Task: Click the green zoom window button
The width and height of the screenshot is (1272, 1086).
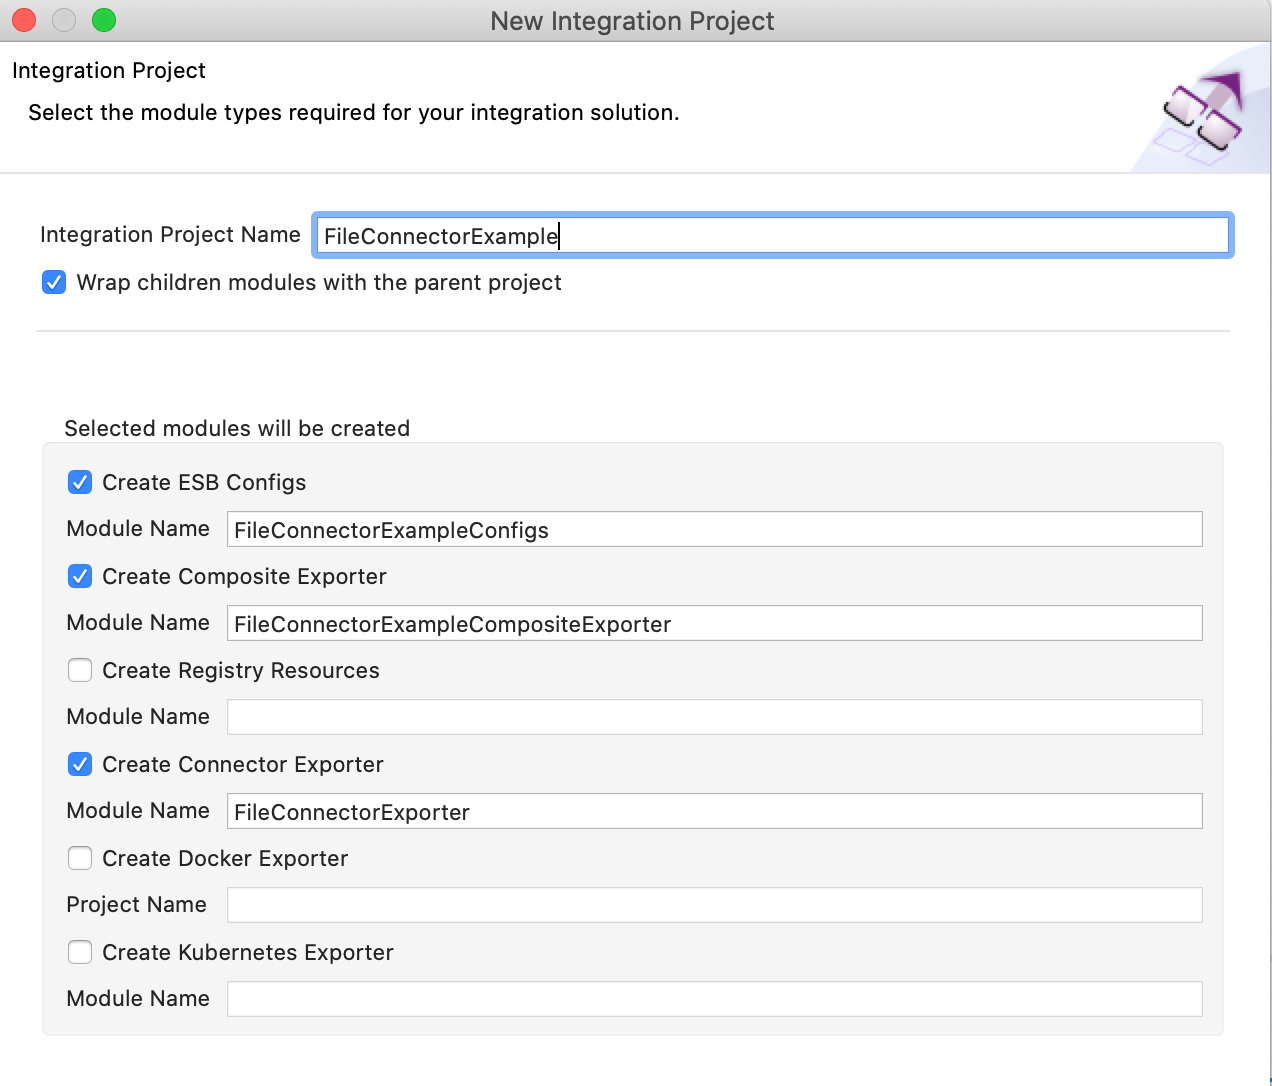Action: pyautogui.click(x=104, y=20)
